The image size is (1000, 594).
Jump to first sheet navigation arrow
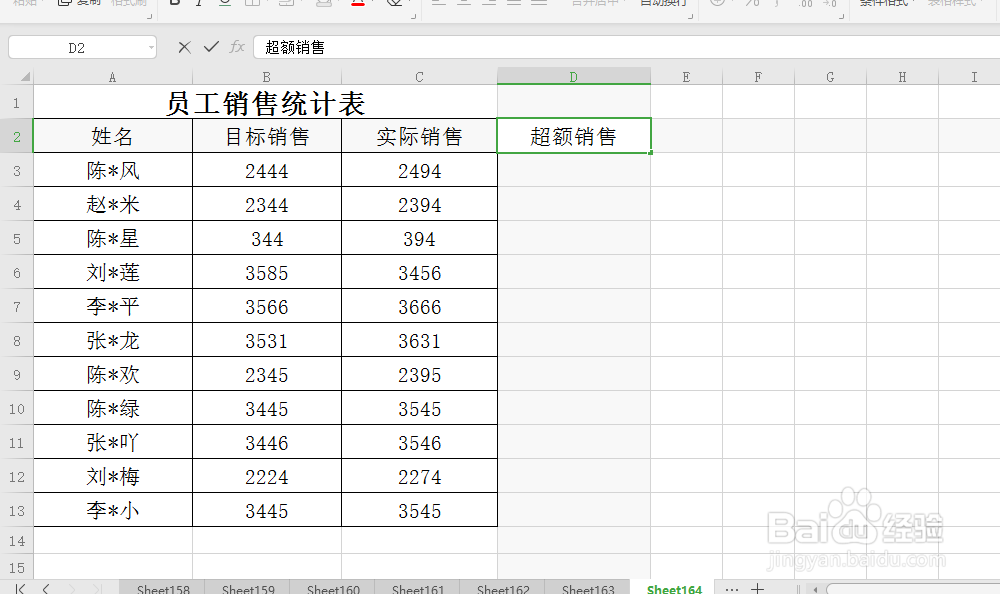[x=20, y=588]
